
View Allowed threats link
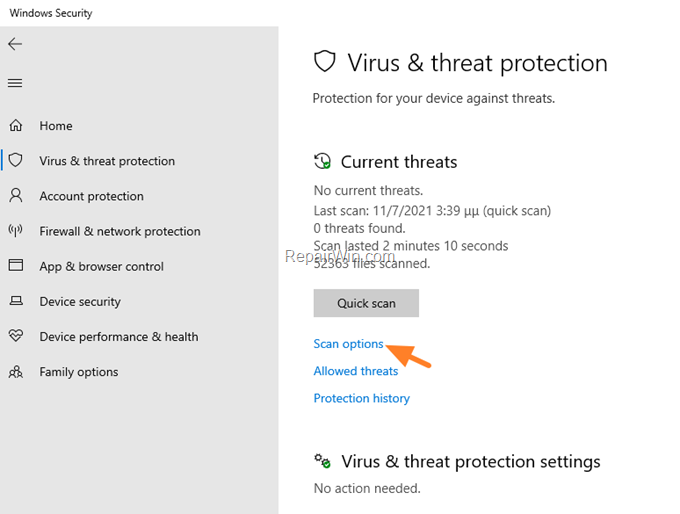point(356,371)
